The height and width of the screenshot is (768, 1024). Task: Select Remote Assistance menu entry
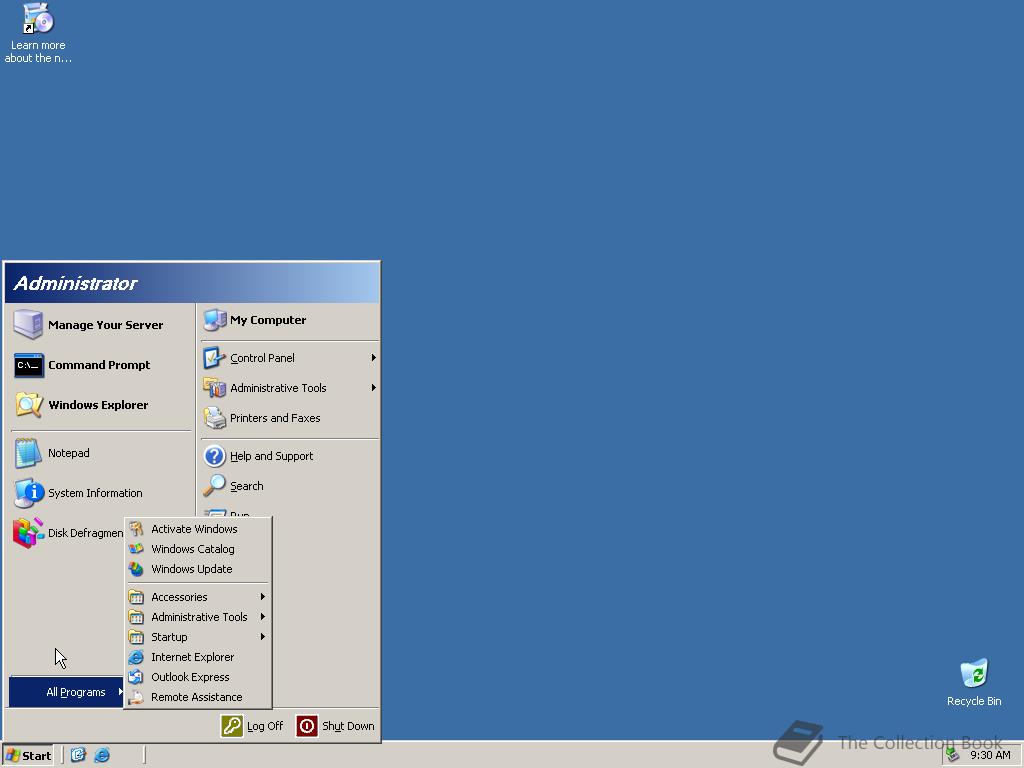point(198,697)
